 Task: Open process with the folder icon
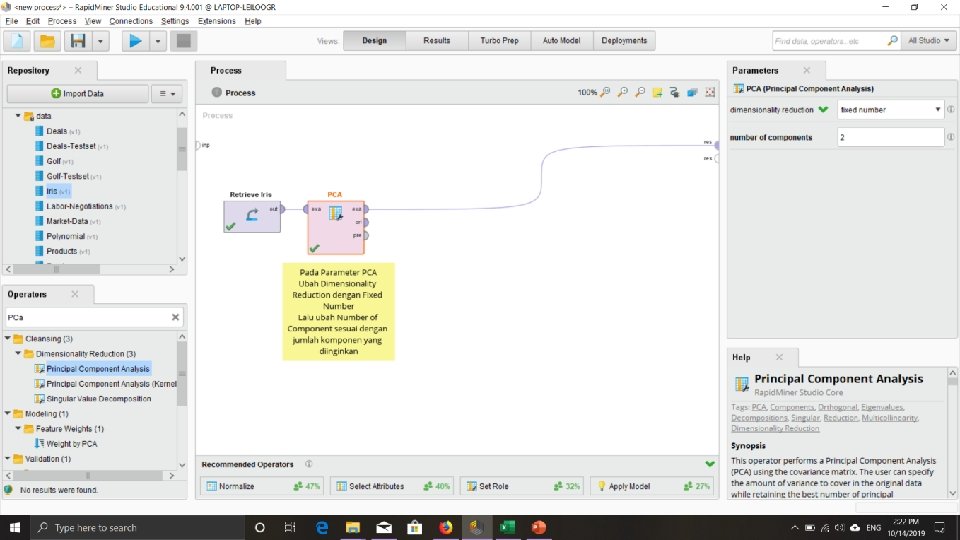click(47, 41)
